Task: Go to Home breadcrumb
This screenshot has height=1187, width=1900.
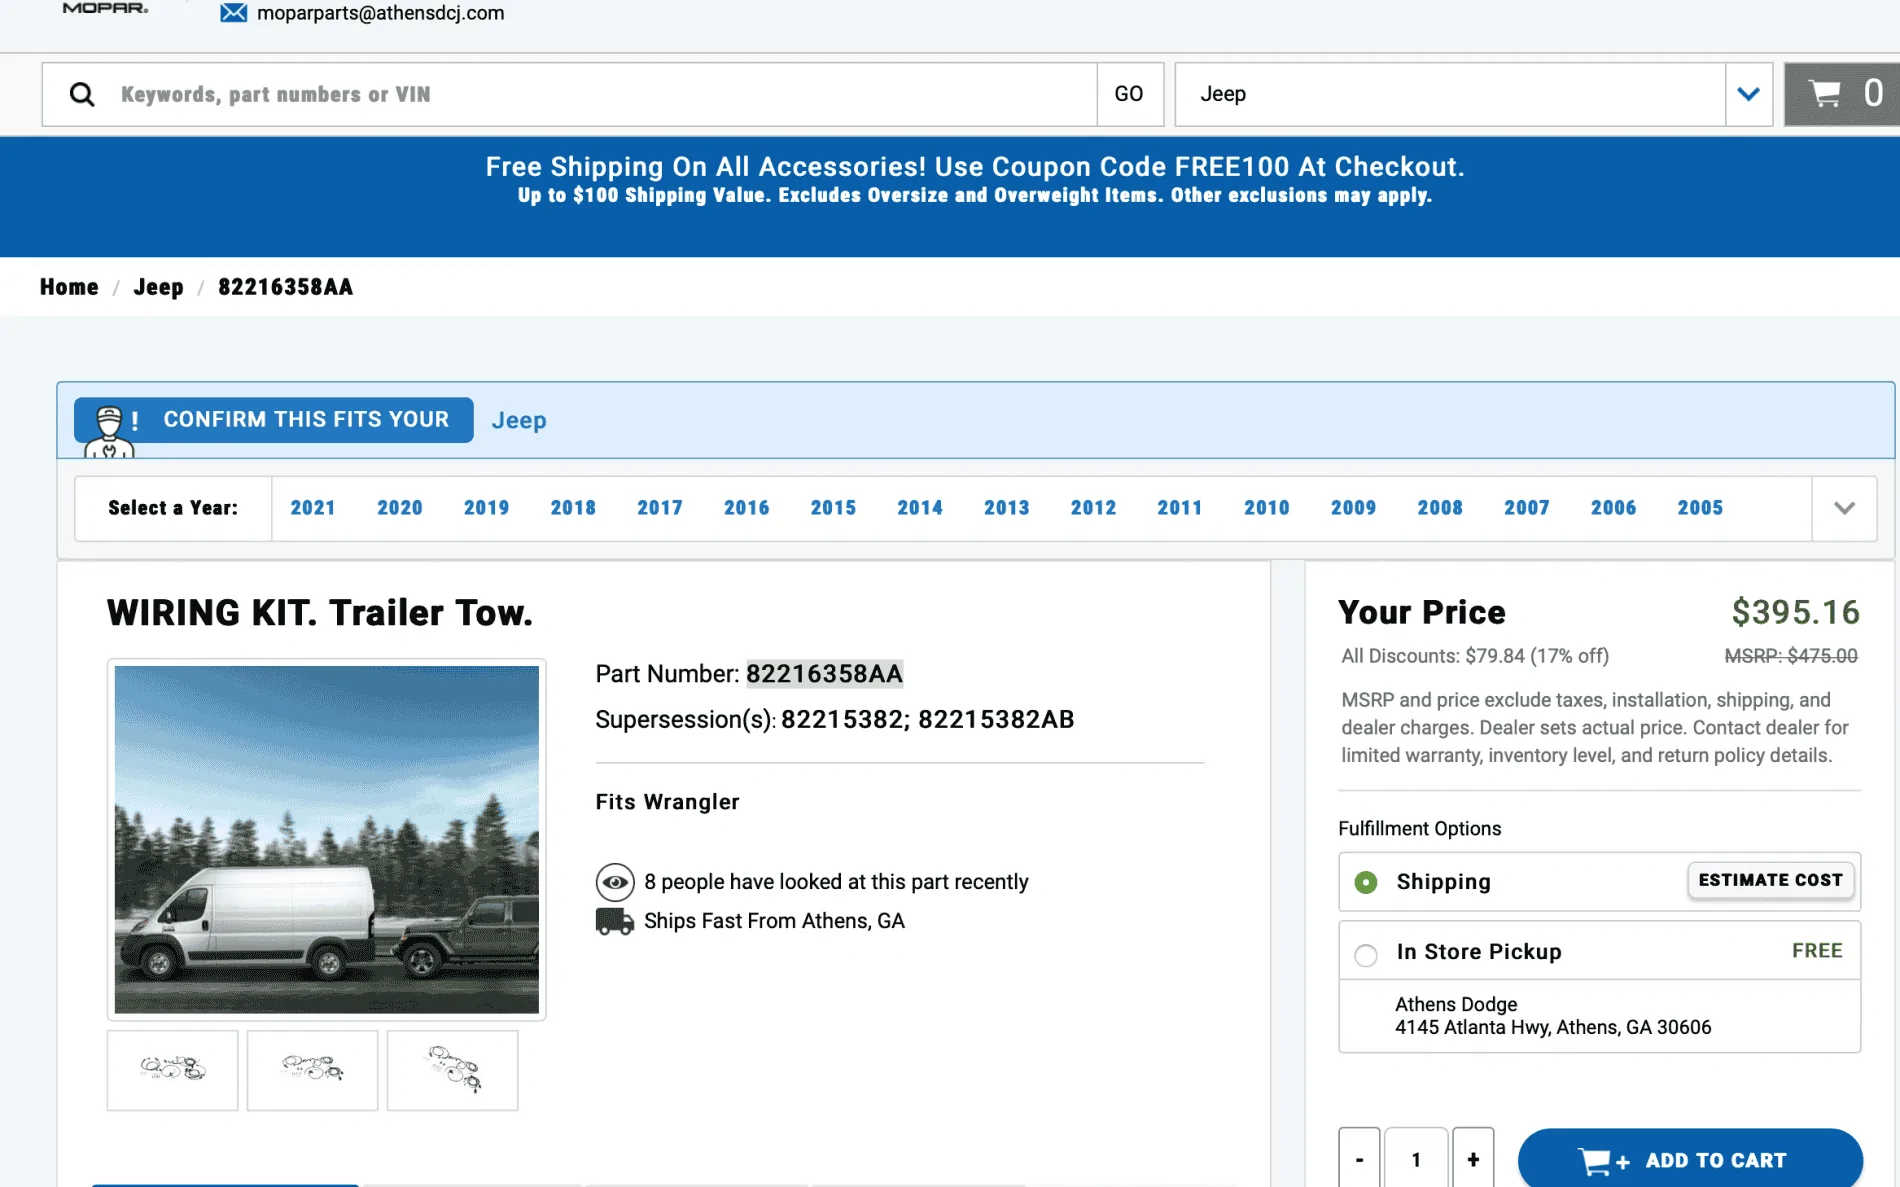Action: (x=69, y=287)
